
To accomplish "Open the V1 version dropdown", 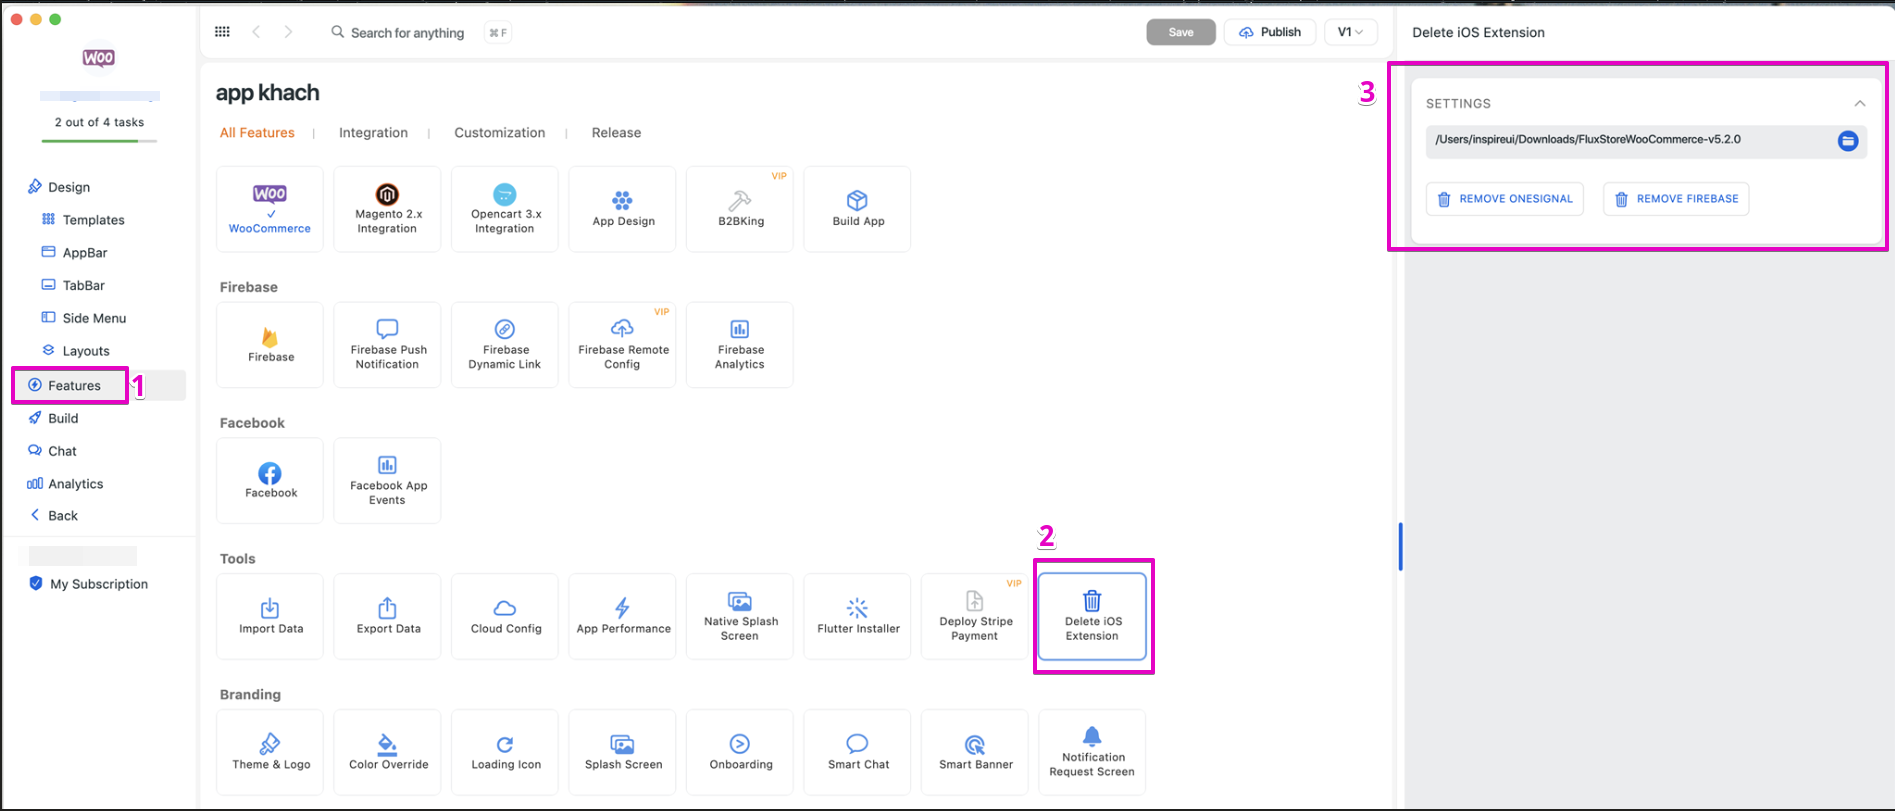I will (x=1350, y=32).
